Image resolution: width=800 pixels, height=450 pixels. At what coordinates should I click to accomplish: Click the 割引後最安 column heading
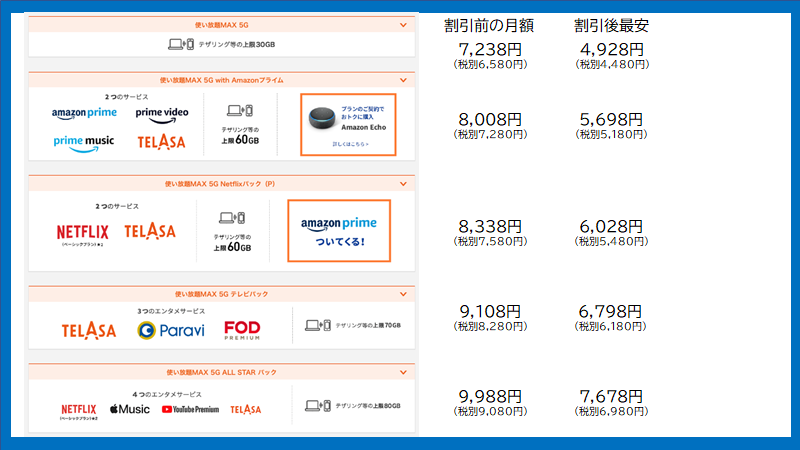click(611, 26)
